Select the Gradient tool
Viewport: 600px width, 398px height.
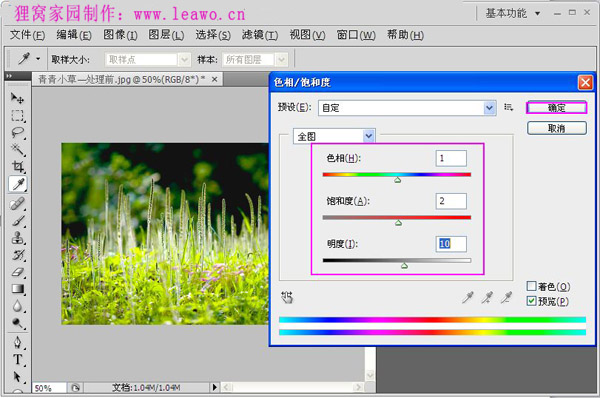pos(17,289)
